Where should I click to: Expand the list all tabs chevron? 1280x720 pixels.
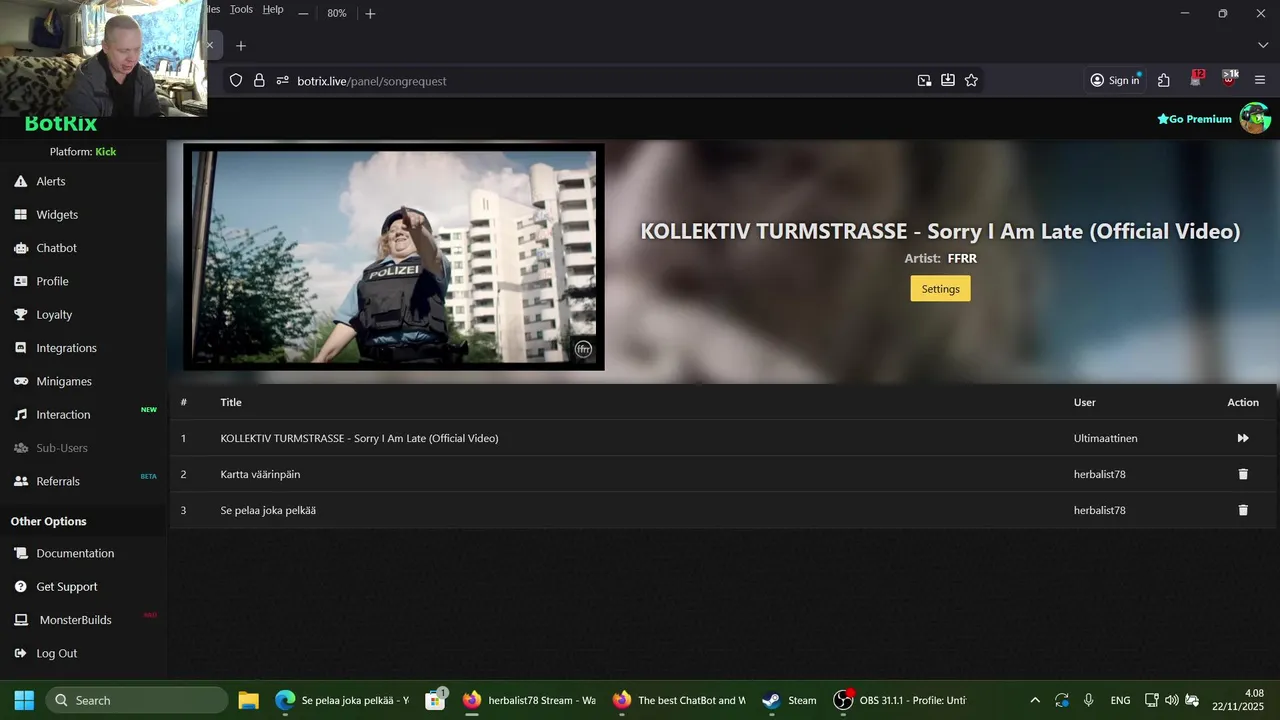pyautogui.click(x=1262, y=46)
